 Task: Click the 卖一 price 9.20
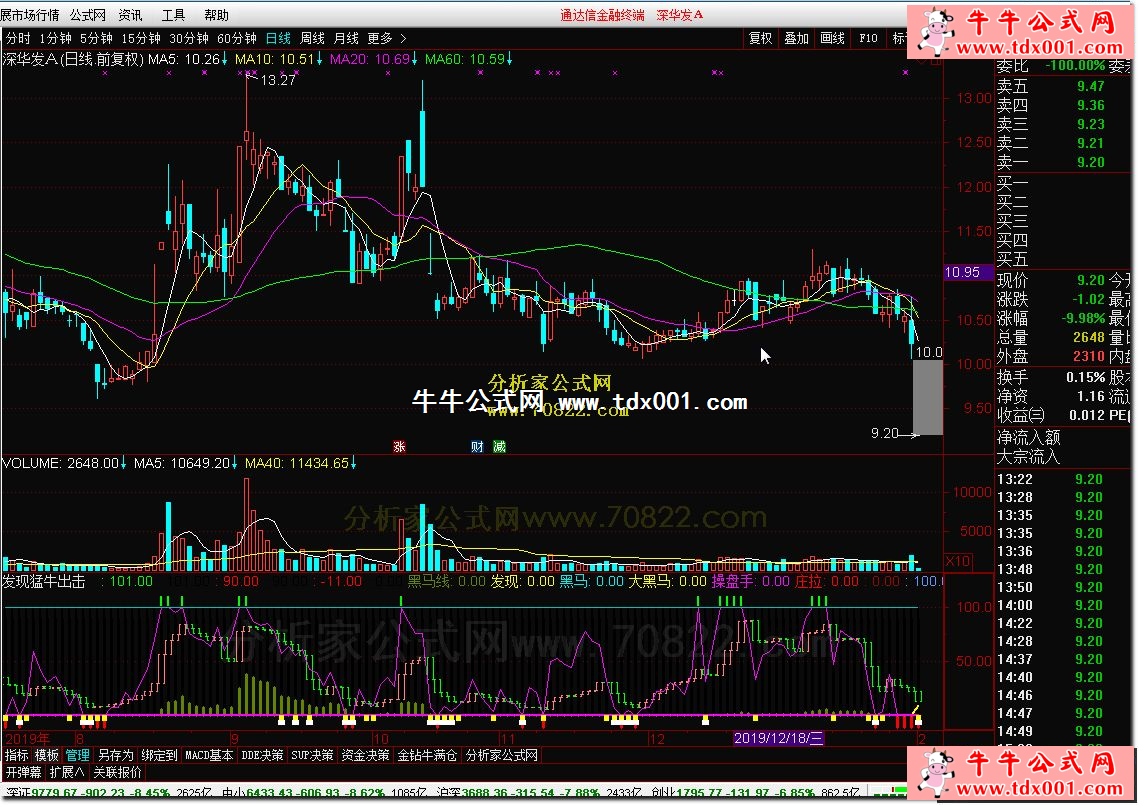tap(1090, 161)
